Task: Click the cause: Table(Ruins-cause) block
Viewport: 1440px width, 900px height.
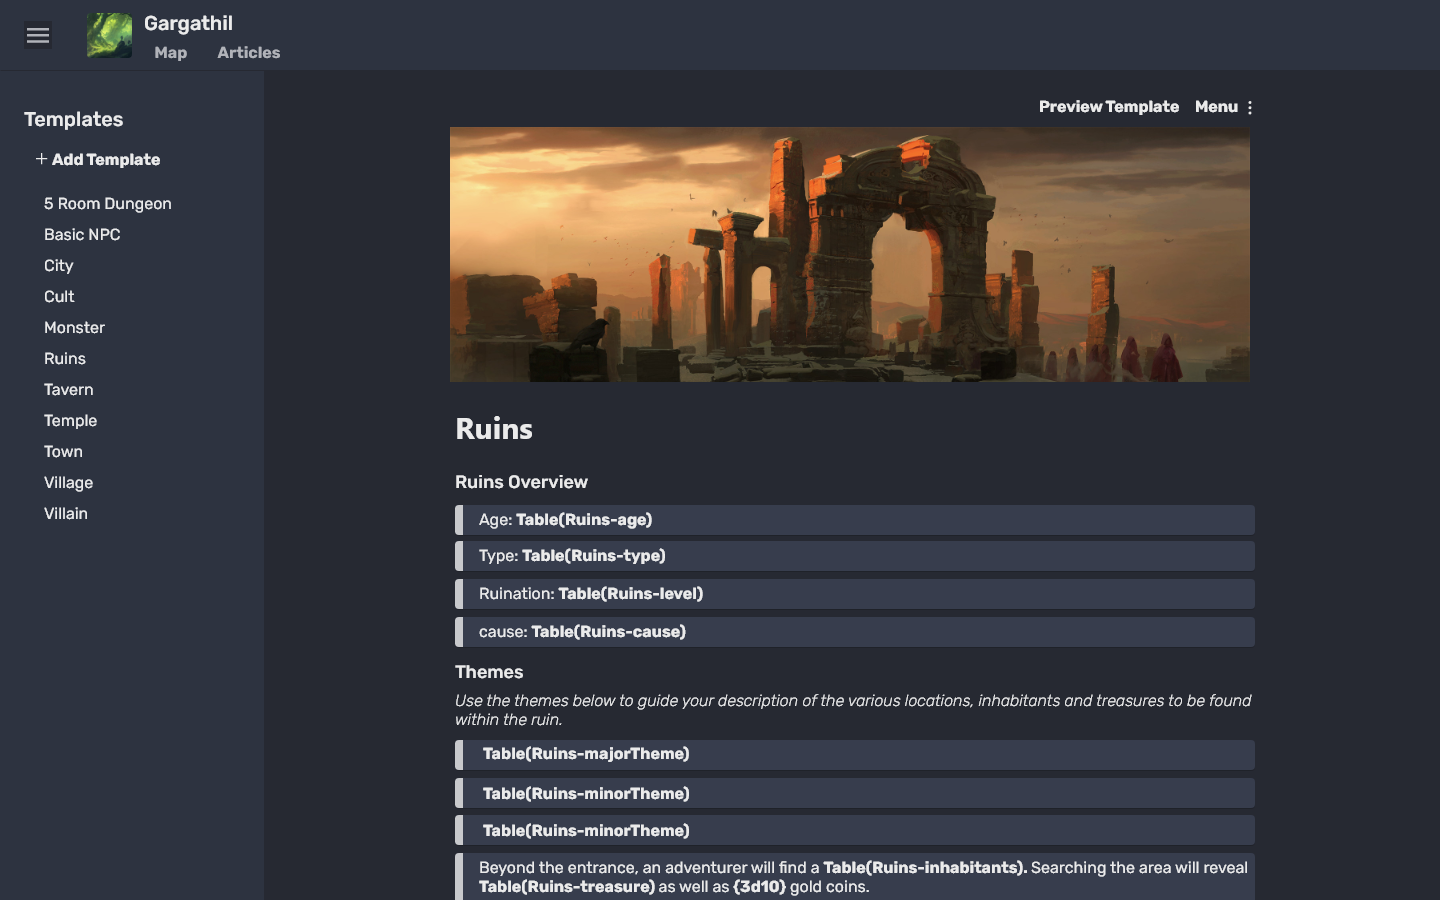Action: click(x=855, y=632)
